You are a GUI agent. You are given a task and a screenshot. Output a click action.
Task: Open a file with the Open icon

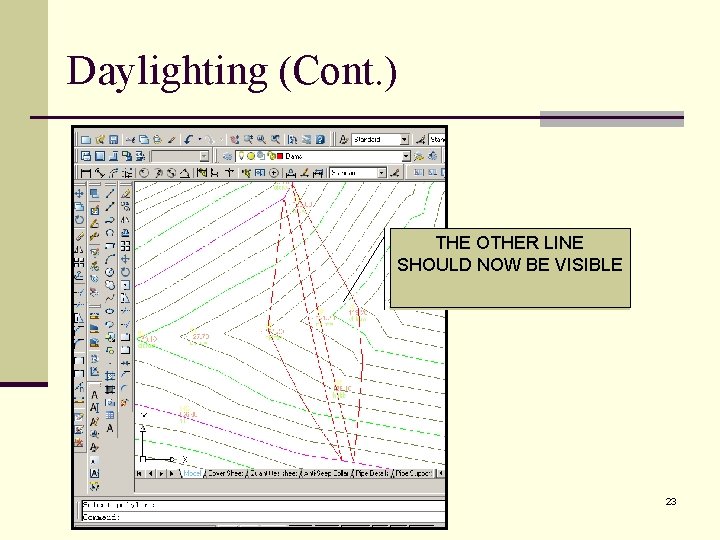[100, 140]
